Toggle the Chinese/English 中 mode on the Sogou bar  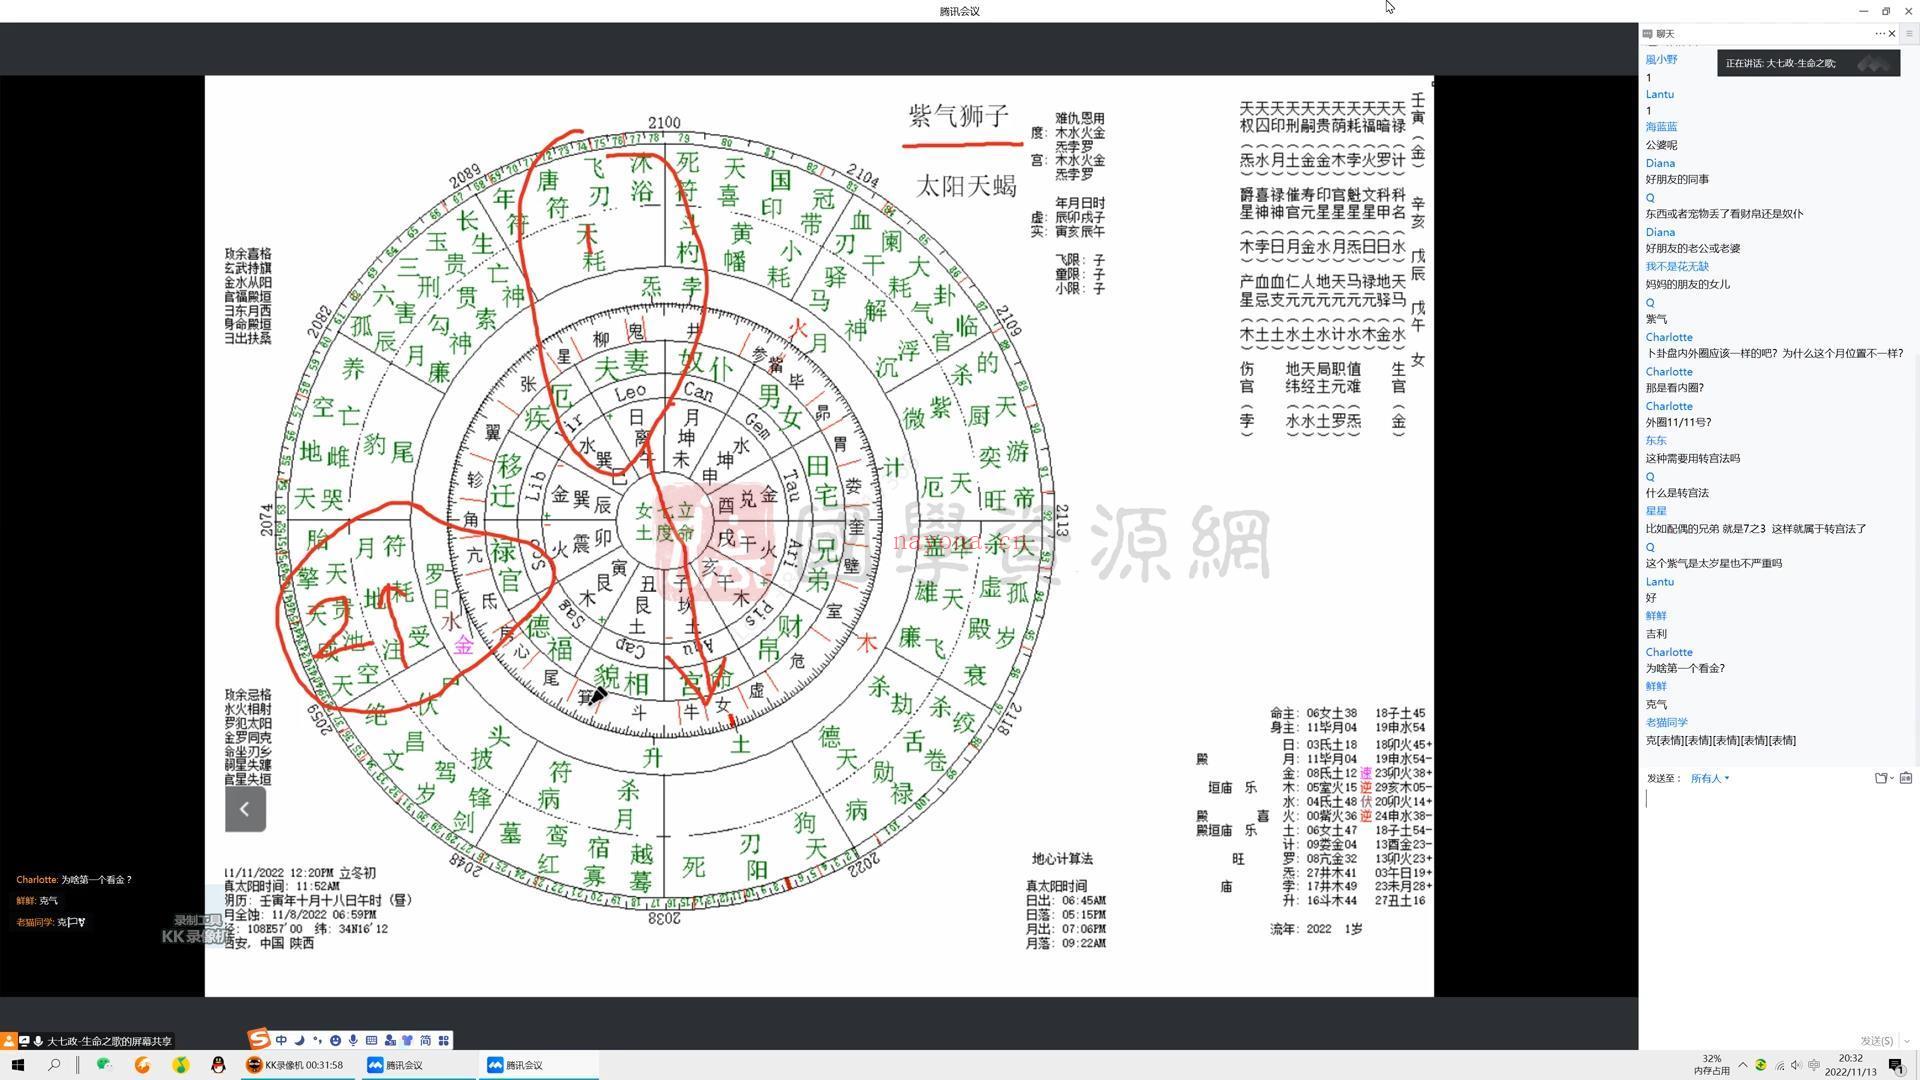[281, 1040]
